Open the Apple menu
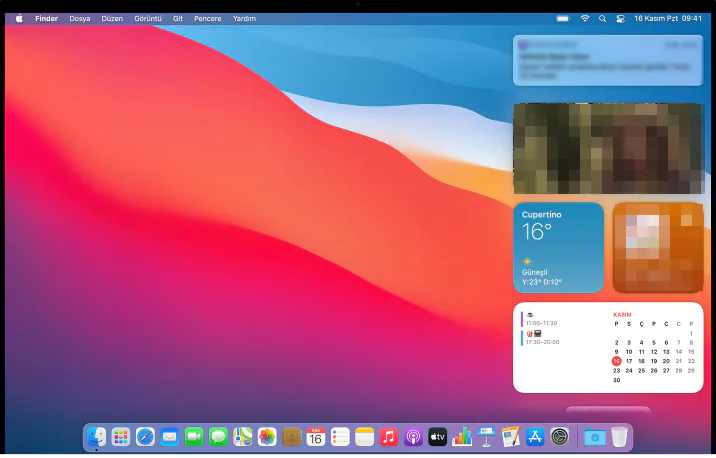Viewport: 716px width, 458px height. (19, 18)
